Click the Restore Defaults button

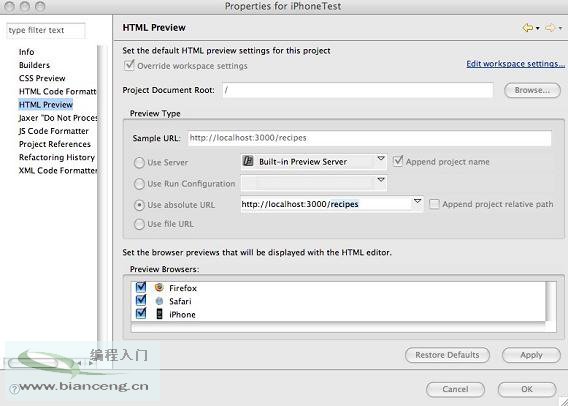(447, 355)
